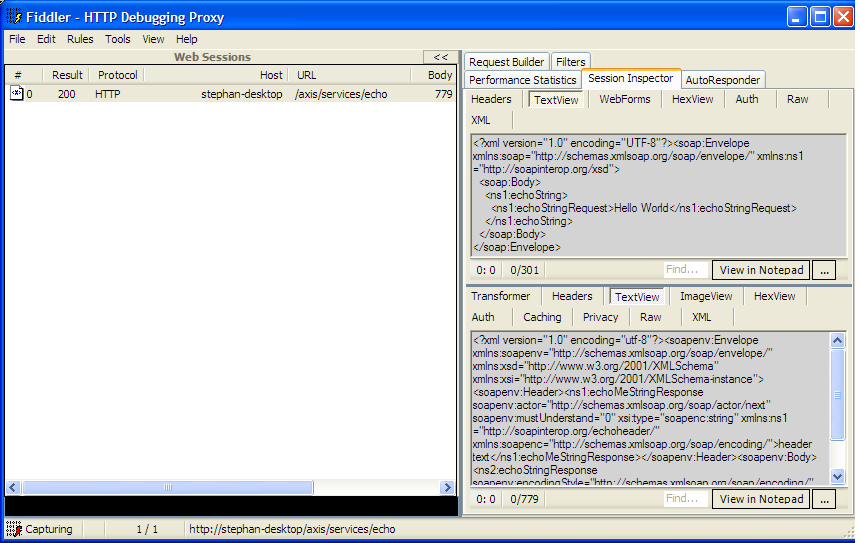
Task: Click host cell stephan-desktop
Action: click(x=242, y=94)
